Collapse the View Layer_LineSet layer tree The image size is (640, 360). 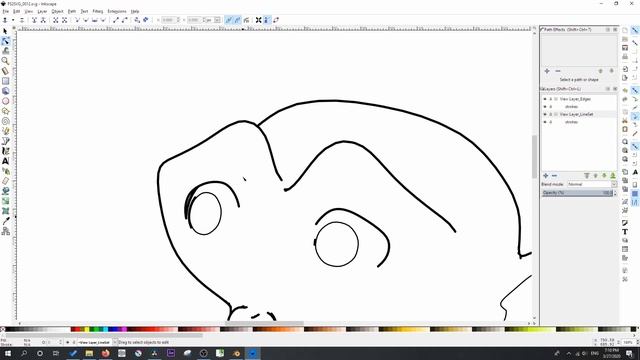556,114
